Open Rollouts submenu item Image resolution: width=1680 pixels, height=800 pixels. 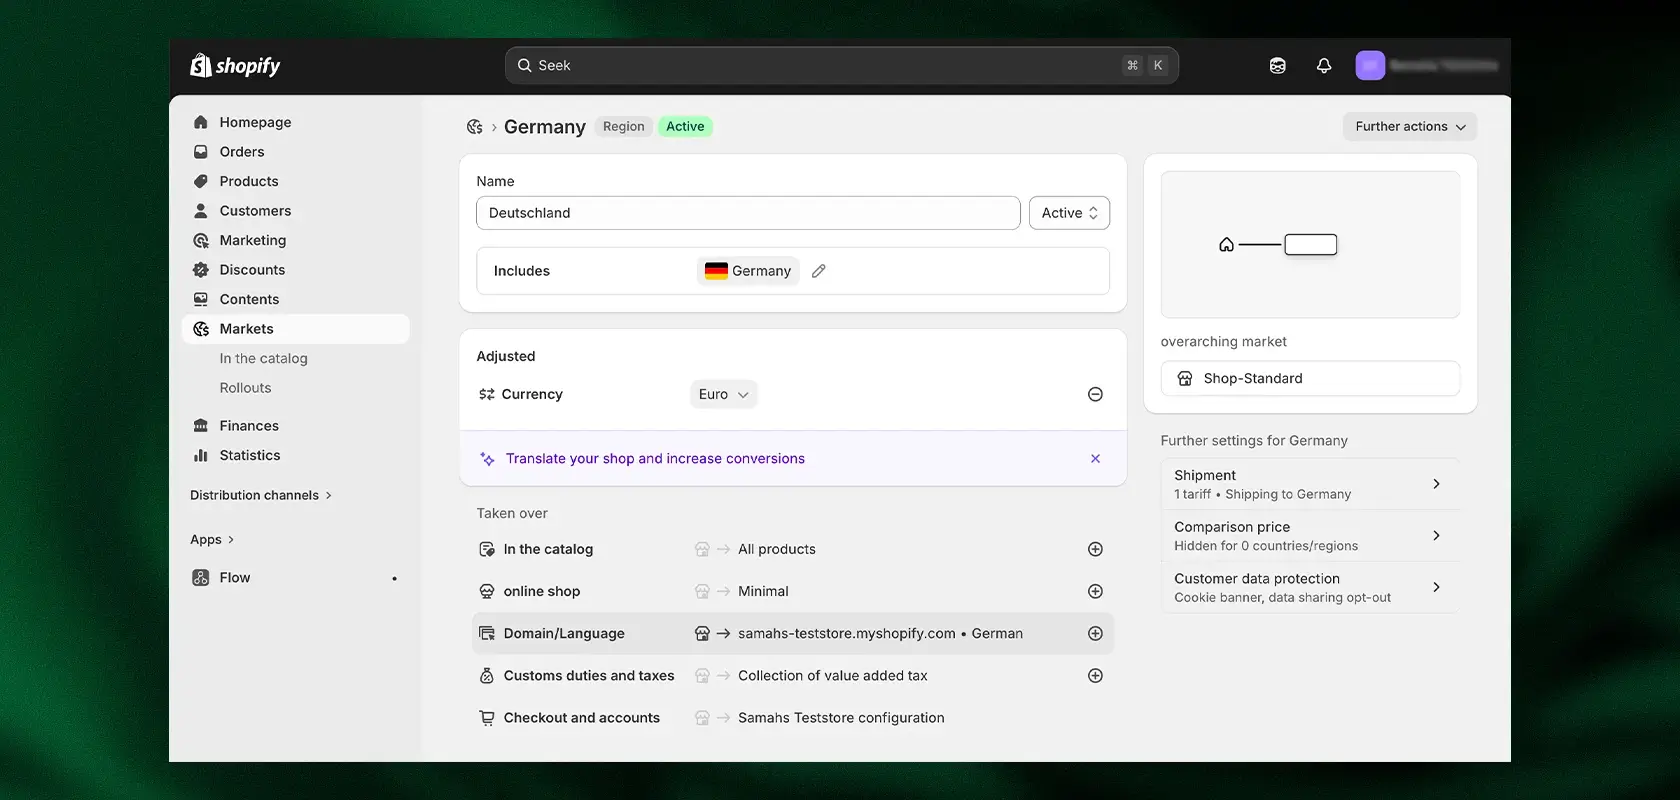pyautogui.click(x=246, y=388)
